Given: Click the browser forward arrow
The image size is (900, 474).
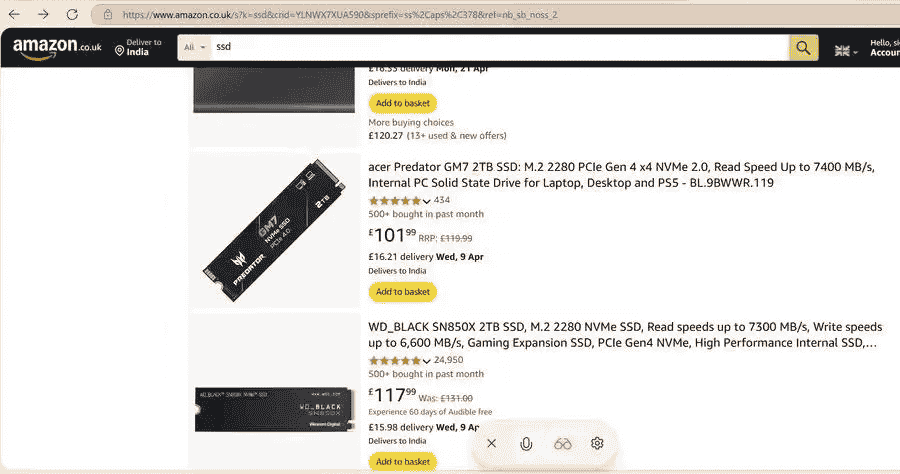Looking at the screenshot, I should [x=43, y=14].
